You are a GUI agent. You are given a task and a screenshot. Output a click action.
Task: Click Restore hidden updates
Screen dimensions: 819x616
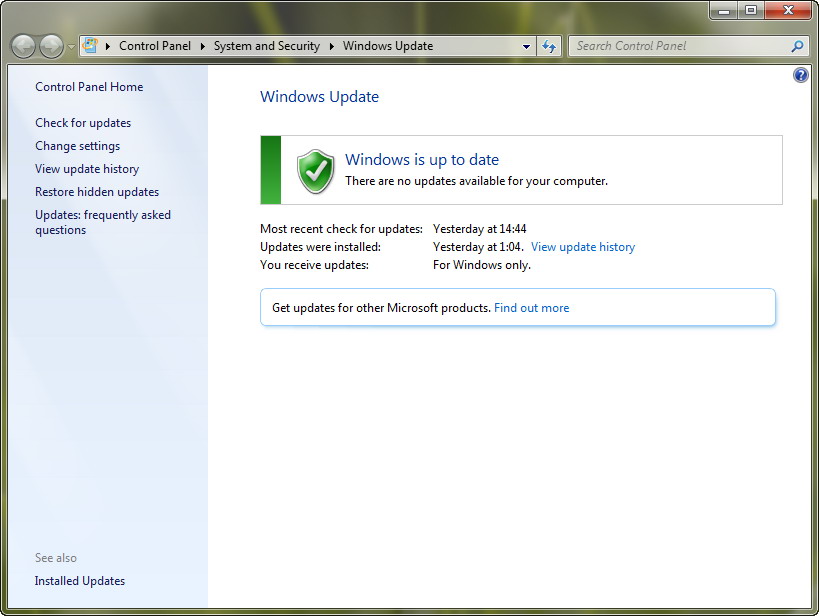point(97,192)
